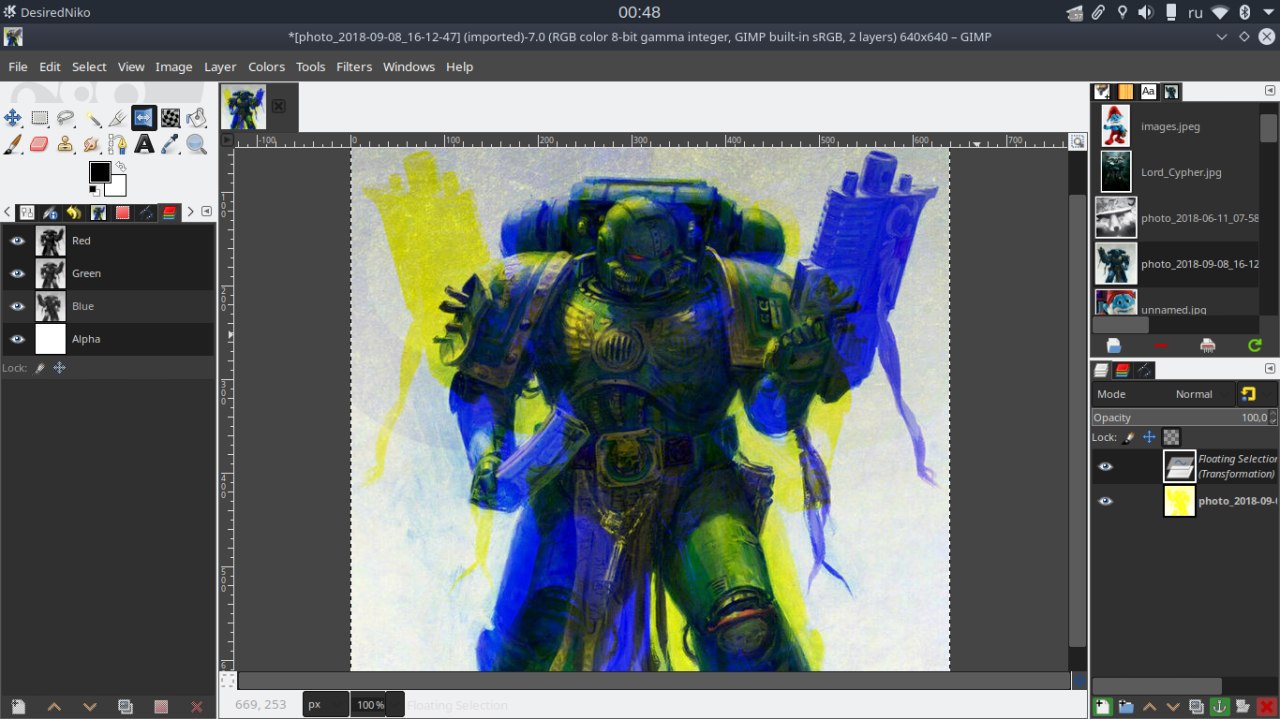Select the Text tool
Viewport: 1280px width, 719px height.
[x=144, y=144]
